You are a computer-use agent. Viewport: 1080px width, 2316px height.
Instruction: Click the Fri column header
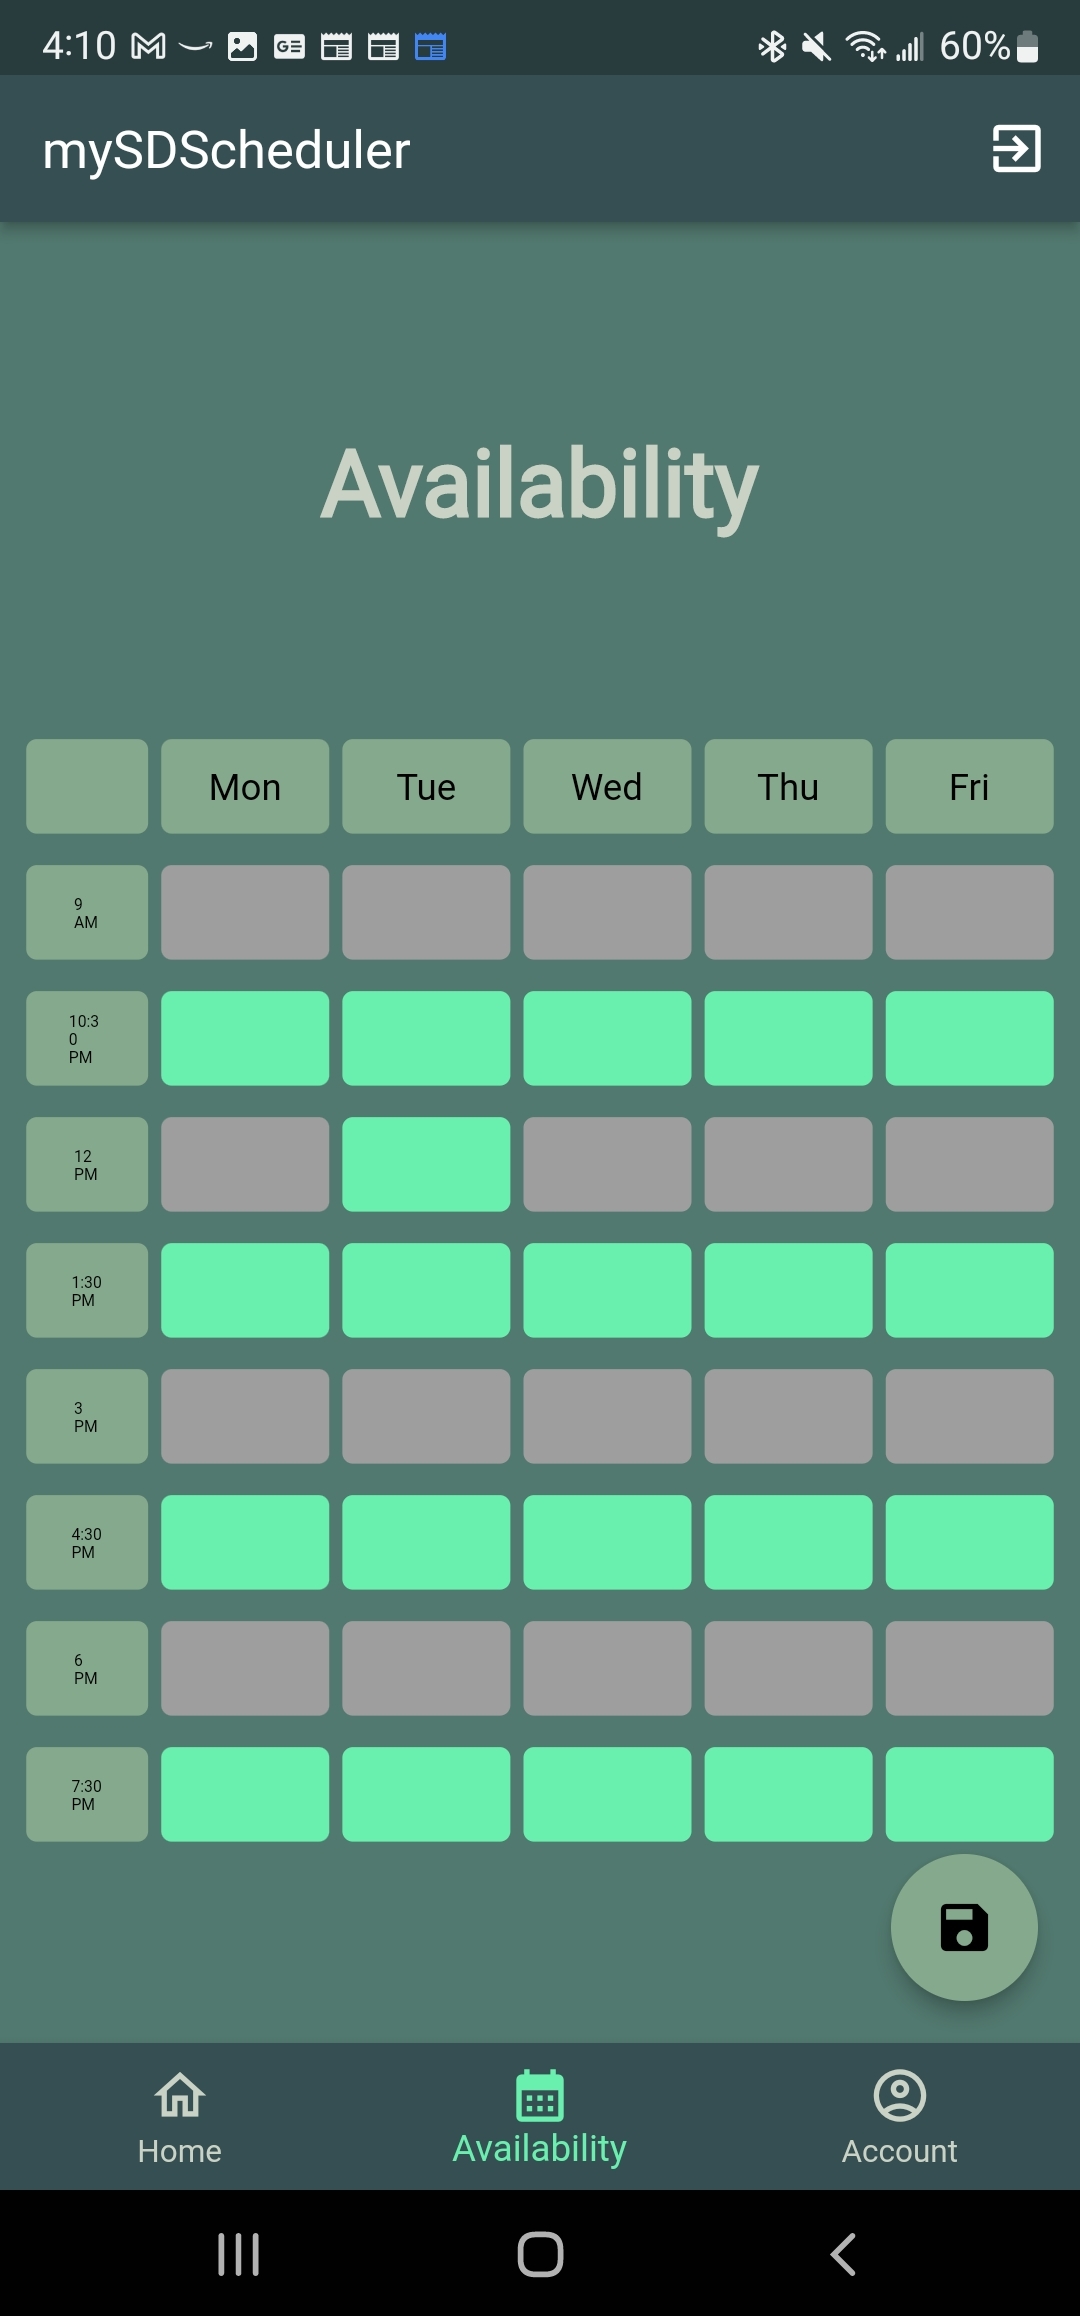(968, 787)
